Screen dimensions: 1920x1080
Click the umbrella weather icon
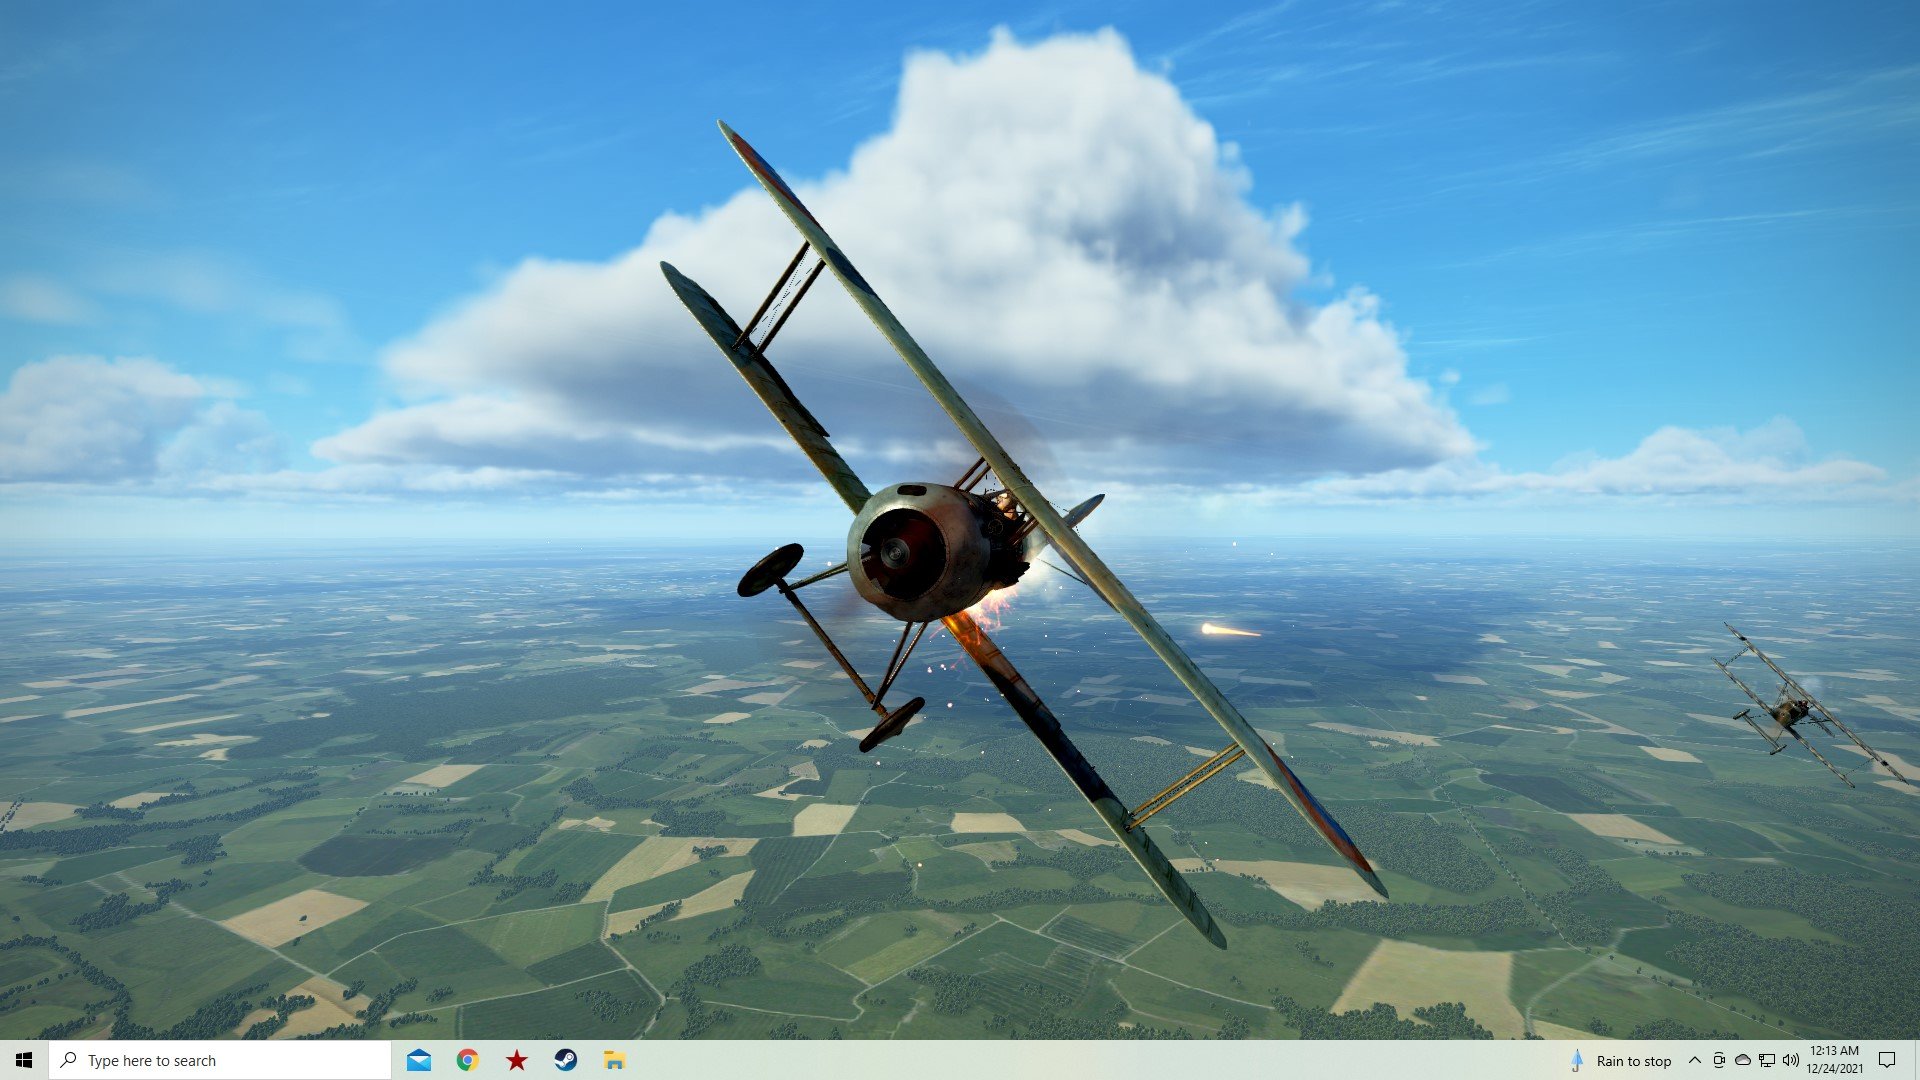(x=1577, y=1060)
